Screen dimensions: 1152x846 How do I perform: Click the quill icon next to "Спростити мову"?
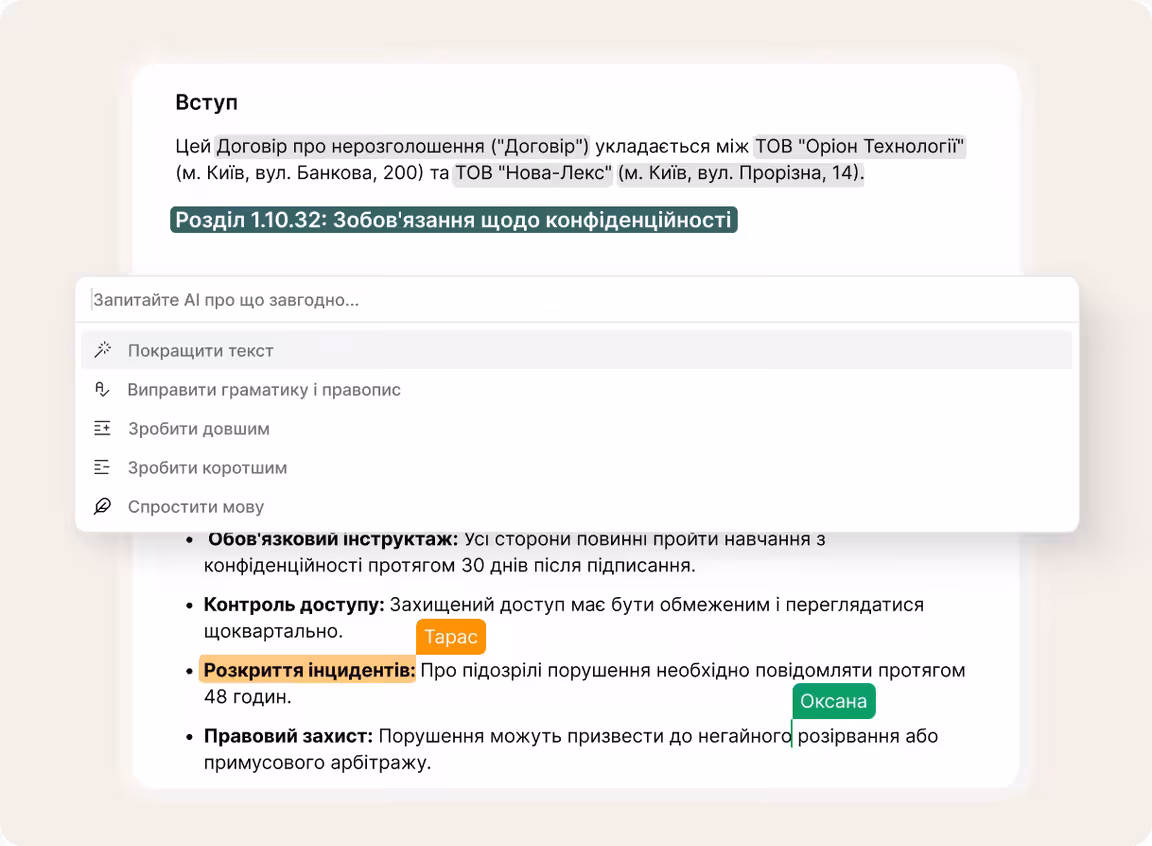click(101, 506)
